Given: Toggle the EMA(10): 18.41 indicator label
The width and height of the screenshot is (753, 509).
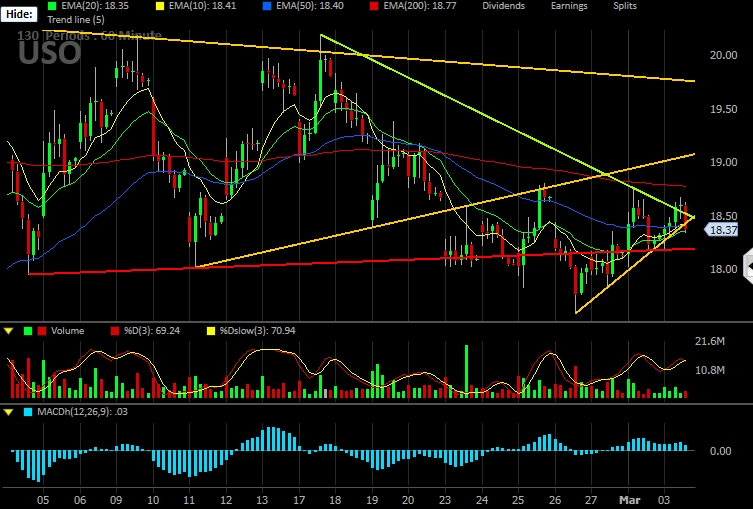Looking at the screenshot, I should (203, 6).
